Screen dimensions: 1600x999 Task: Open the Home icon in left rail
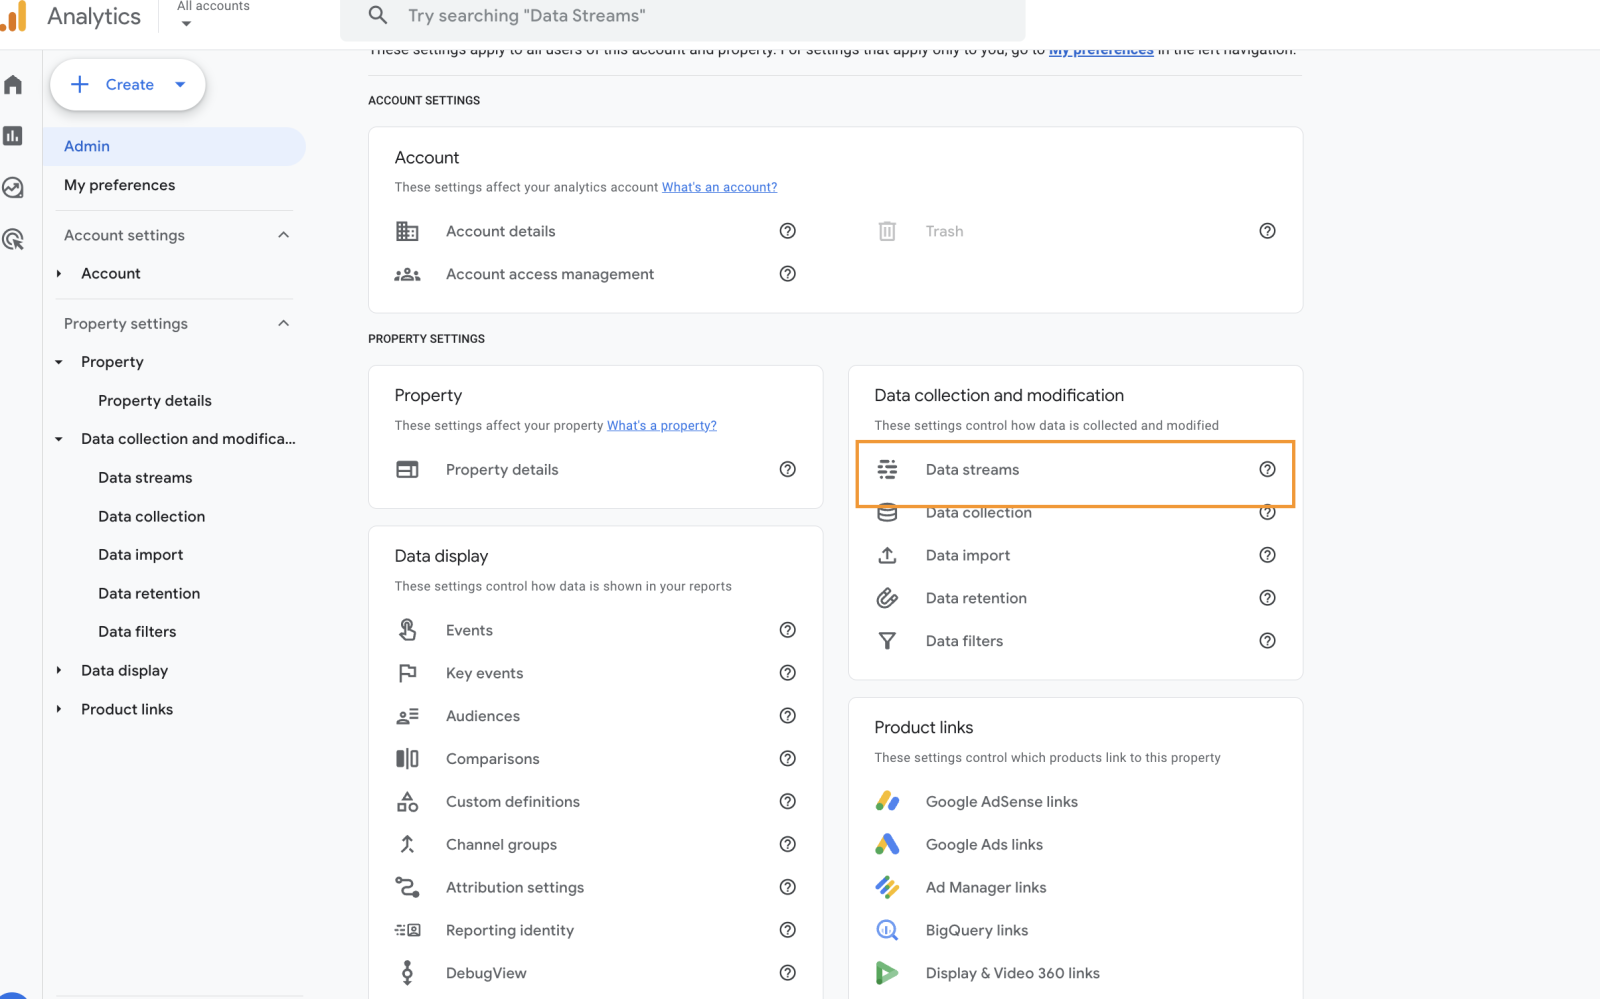click(x=13, y=85)
